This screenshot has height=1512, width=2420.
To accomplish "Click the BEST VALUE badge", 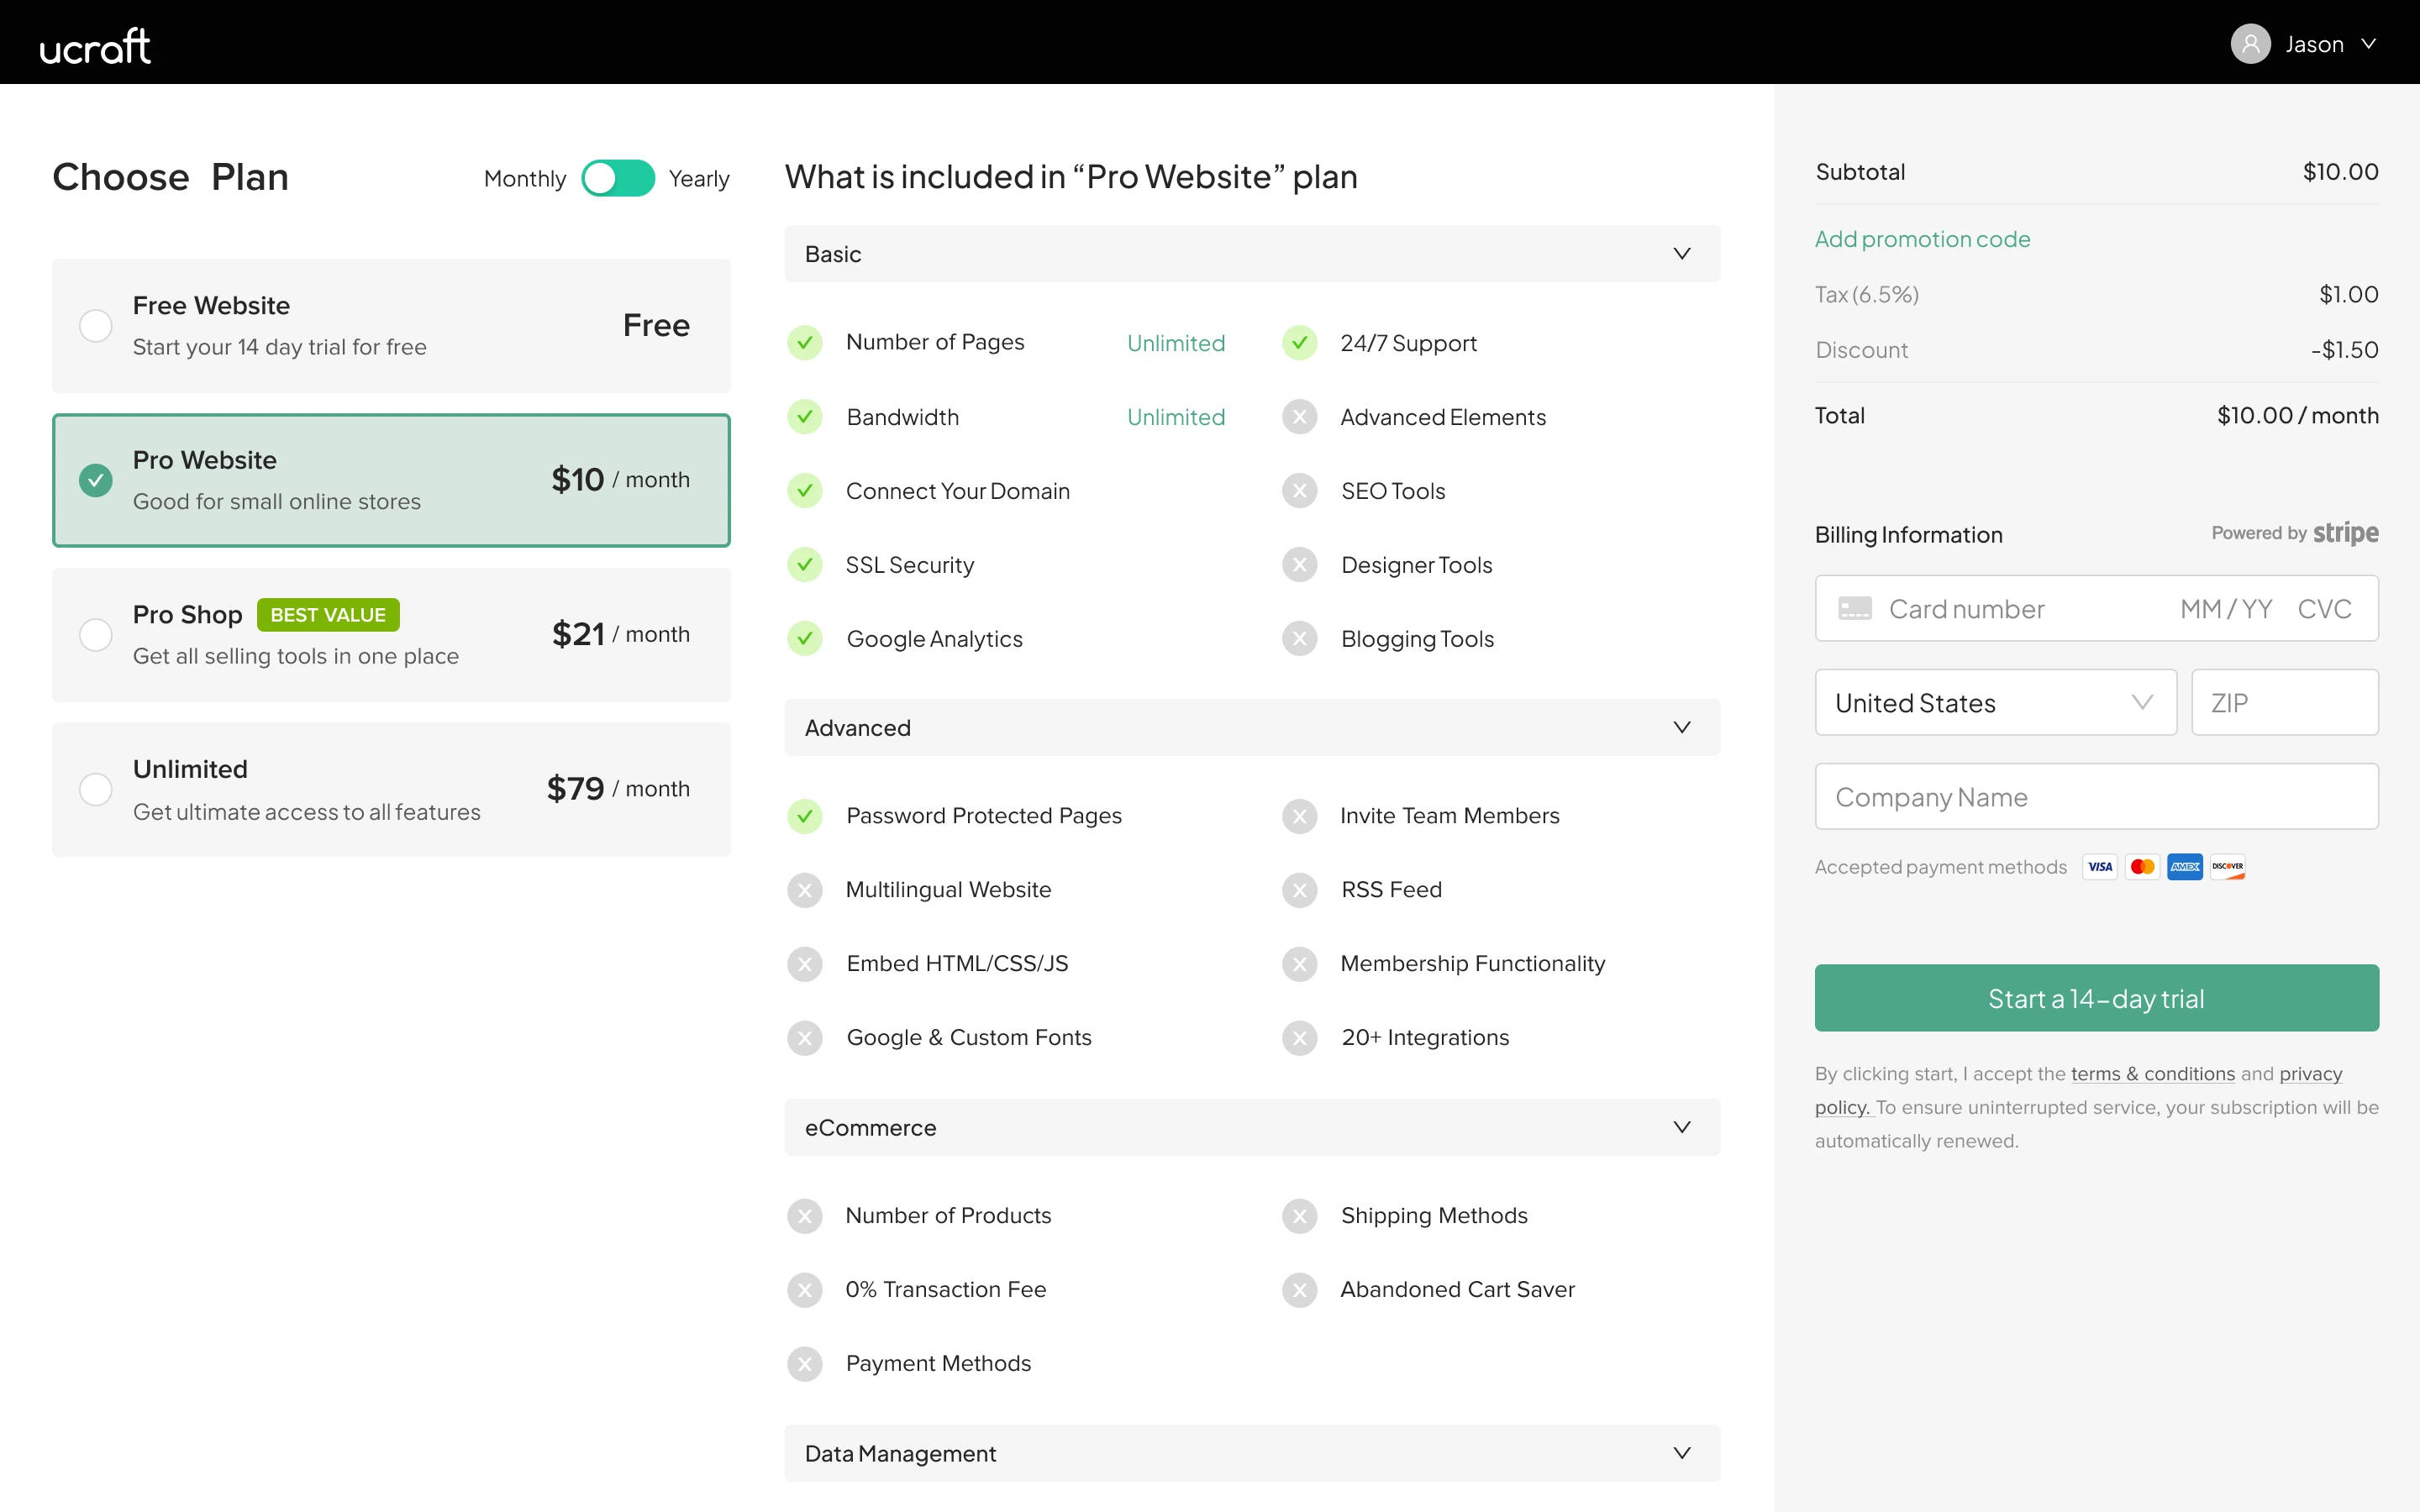I will point(328,615).
